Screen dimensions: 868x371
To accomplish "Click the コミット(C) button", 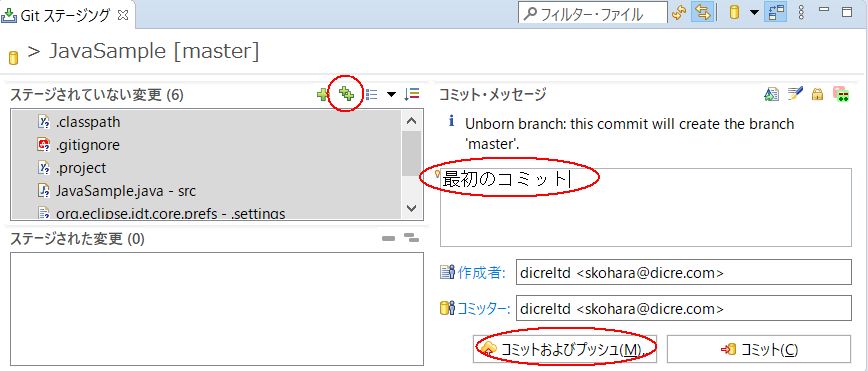I will 758,349.
